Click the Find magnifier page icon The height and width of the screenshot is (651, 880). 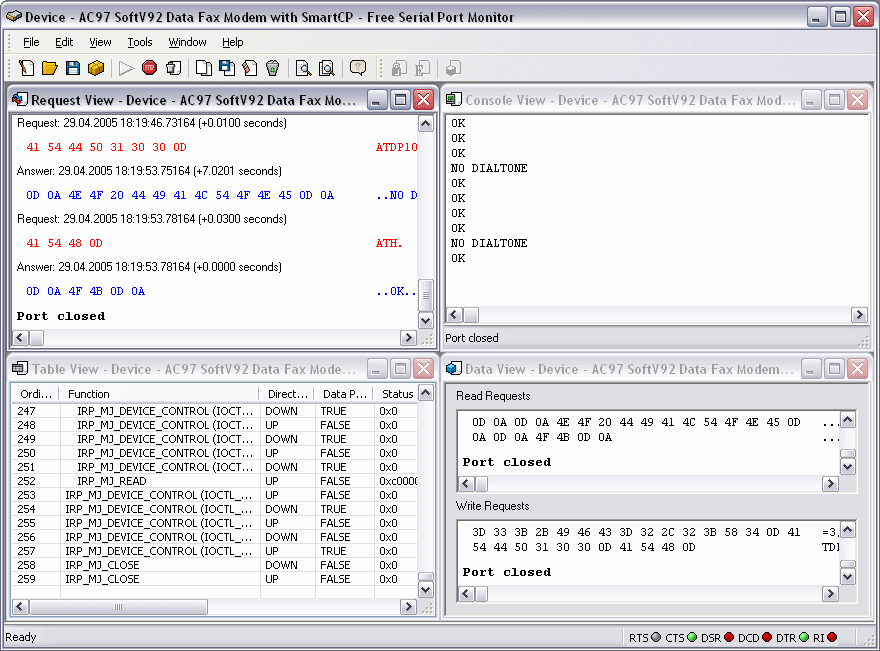[303, 68]
